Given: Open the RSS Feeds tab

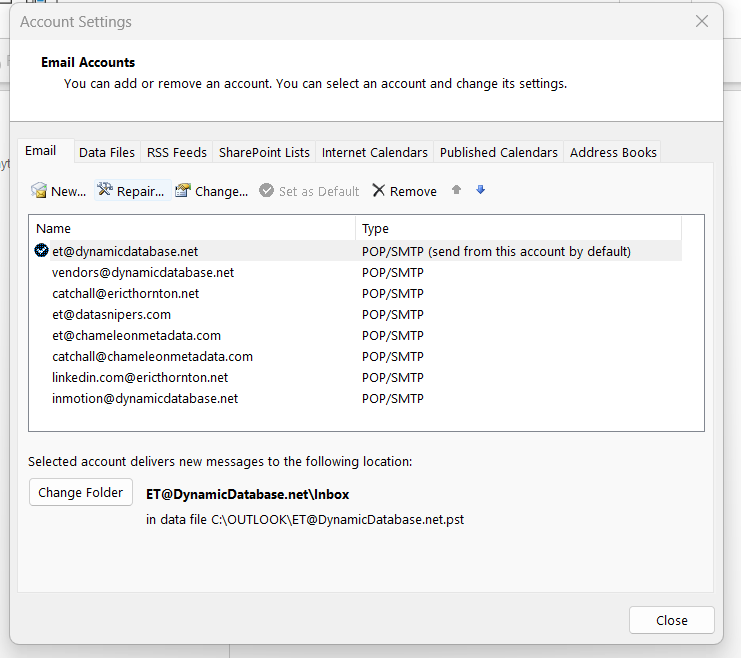Looking at the screenshot, I should click(177, 152).
